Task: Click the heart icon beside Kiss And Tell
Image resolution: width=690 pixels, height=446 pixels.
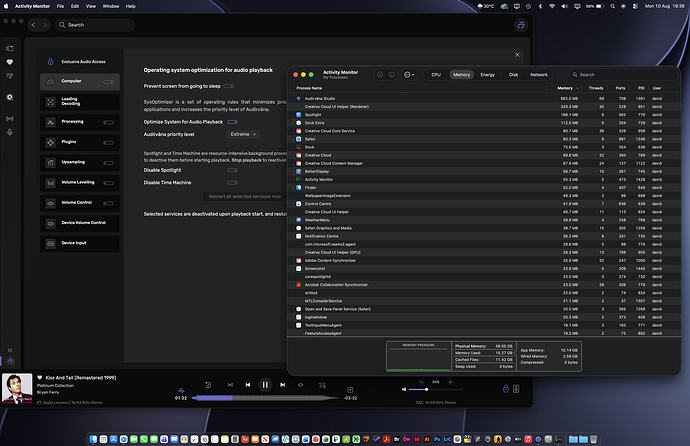Action: (x=40, y=378)
